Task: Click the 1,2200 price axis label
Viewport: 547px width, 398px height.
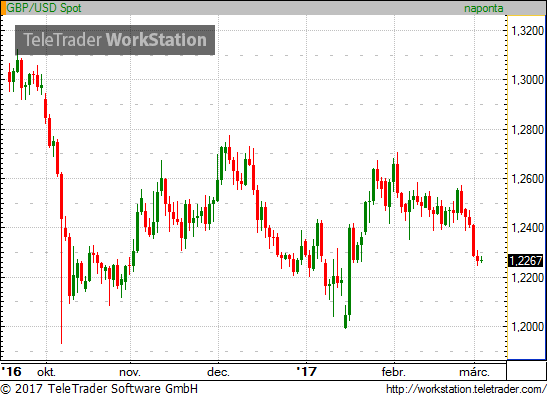Action: click(527, 278)
